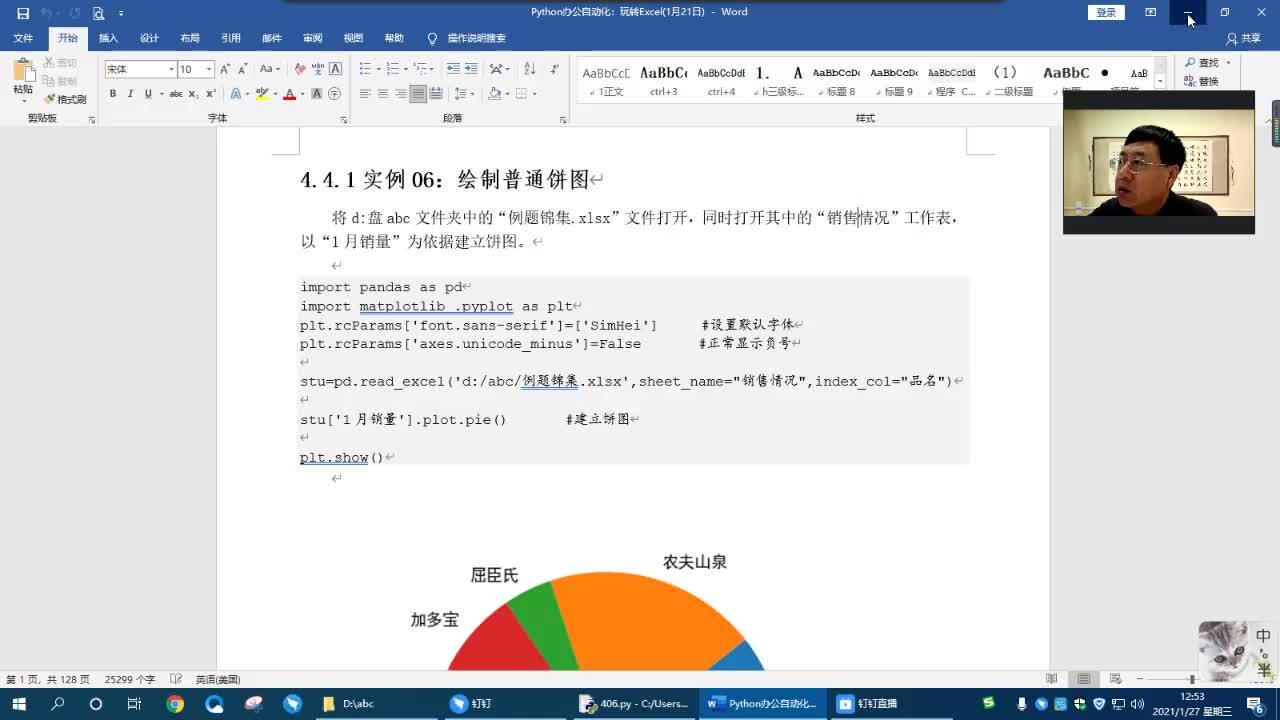
Task: Click the Enclosed Characters icon
Action: [335, 94]
